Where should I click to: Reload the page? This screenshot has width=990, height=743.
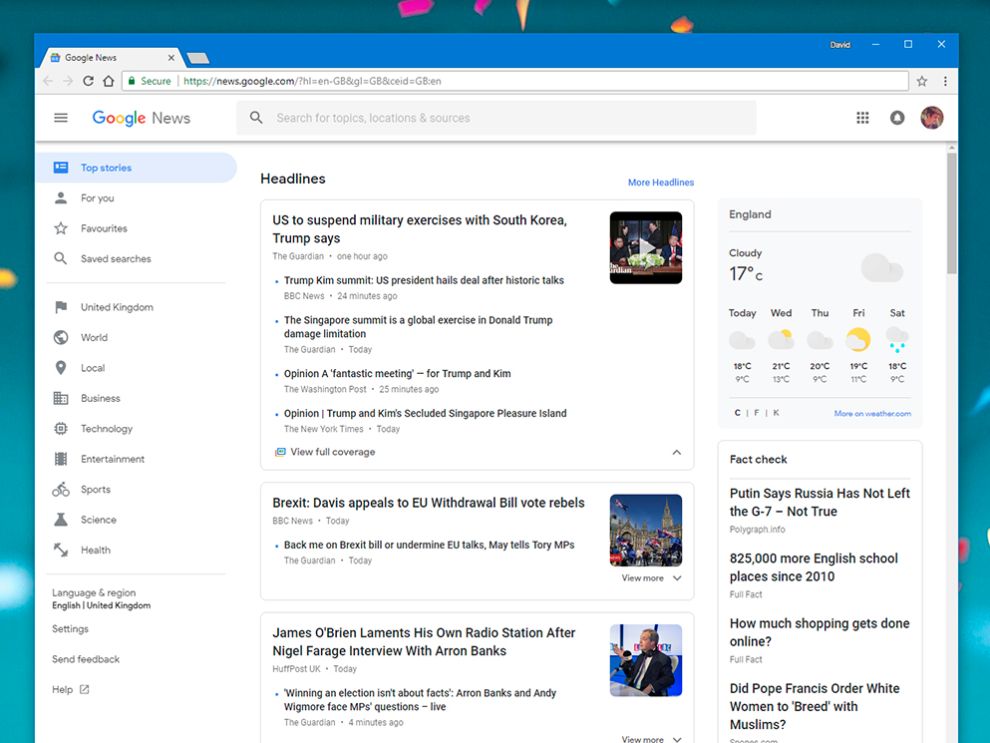click(x=88, y=81)
